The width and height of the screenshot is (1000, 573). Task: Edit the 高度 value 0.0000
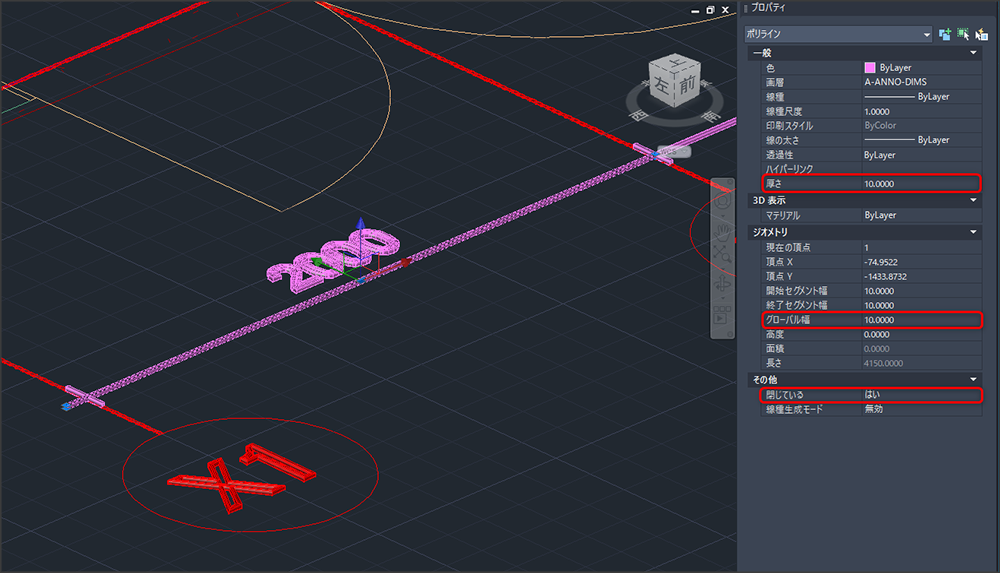[921, 335]
